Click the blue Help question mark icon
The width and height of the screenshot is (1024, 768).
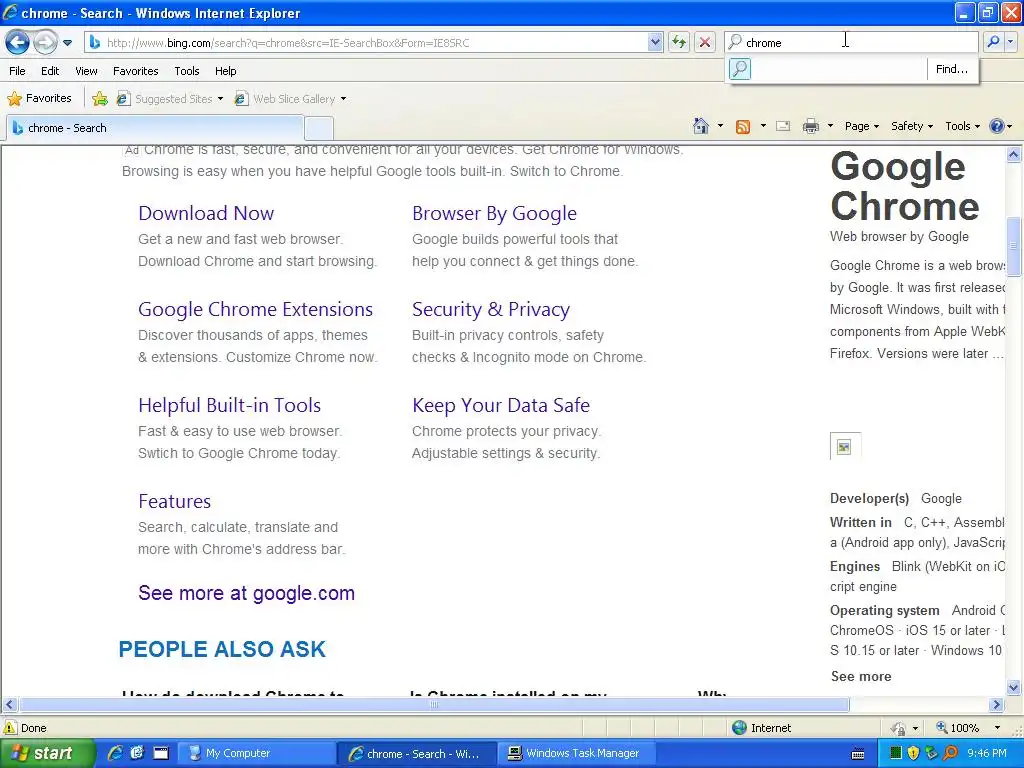[x=997, y=126]
